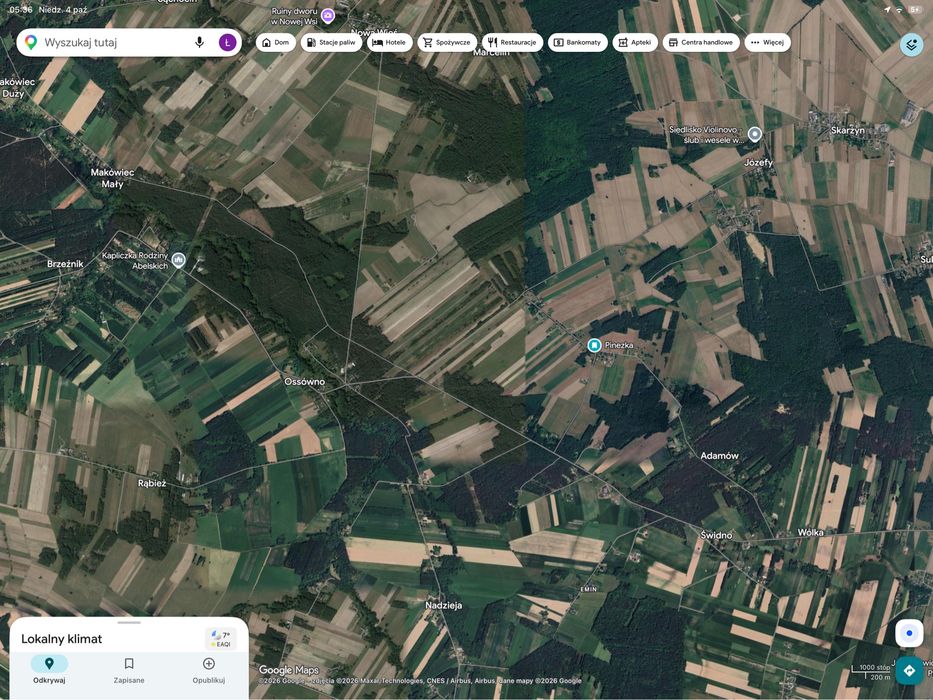
Task: Switch to the 'Zapisane' tab
Action: coord(129,670)
